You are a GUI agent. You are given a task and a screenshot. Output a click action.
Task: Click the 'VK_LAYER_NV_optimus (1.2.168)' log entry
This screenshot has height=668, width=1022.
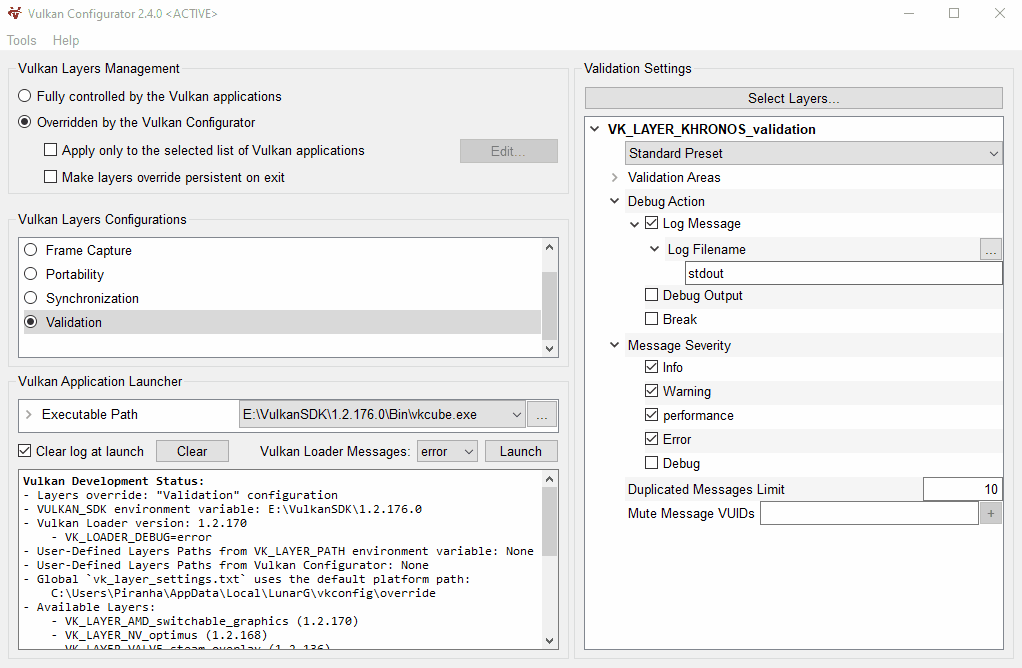pos(166,635)
